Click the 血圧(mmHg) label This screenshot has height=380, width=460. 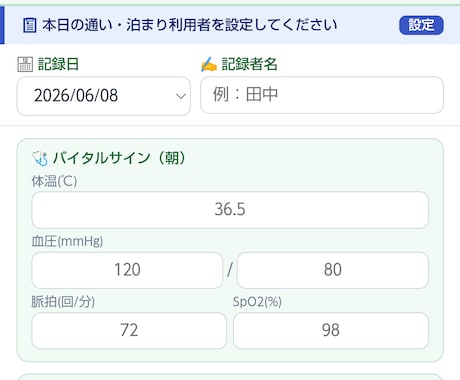click(67, 241)
